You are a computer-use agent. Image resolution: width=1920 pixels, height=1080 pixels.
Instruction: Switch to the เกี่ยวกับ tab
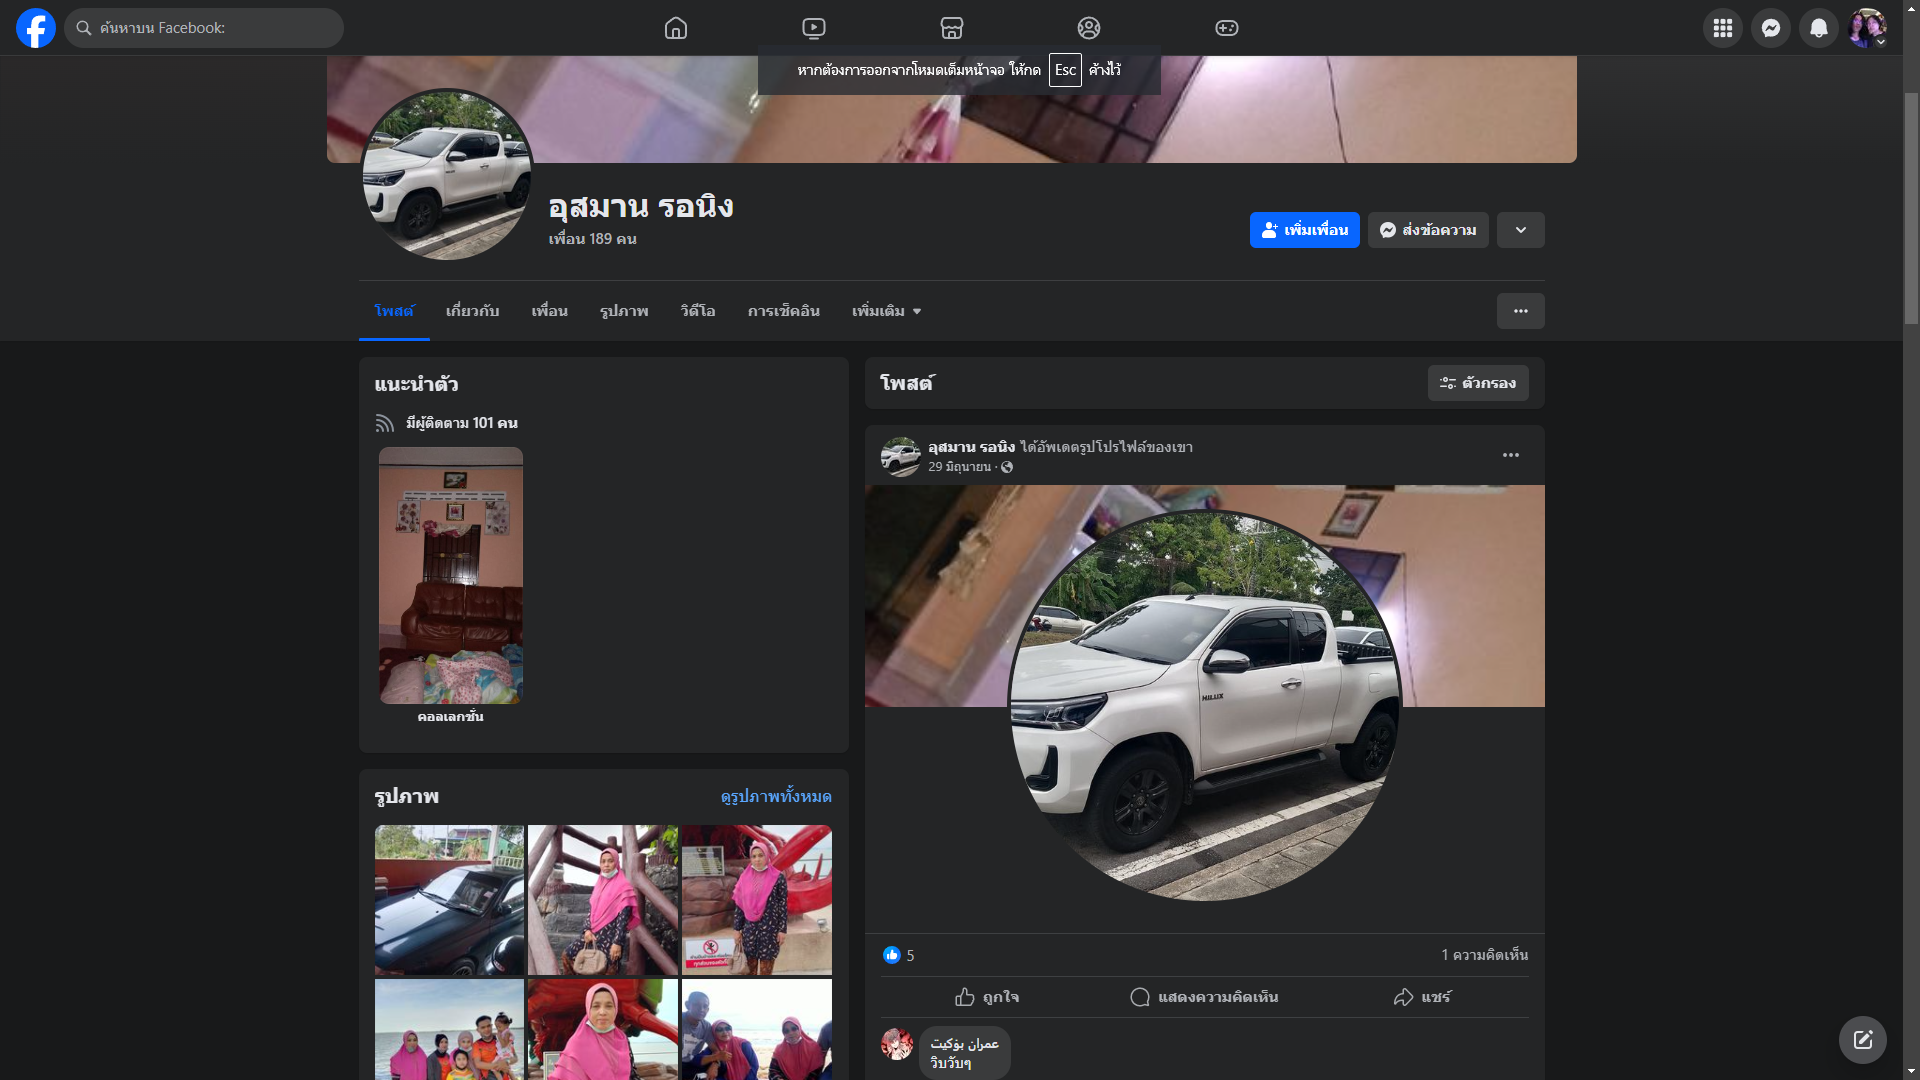click(x=472, y=311)
